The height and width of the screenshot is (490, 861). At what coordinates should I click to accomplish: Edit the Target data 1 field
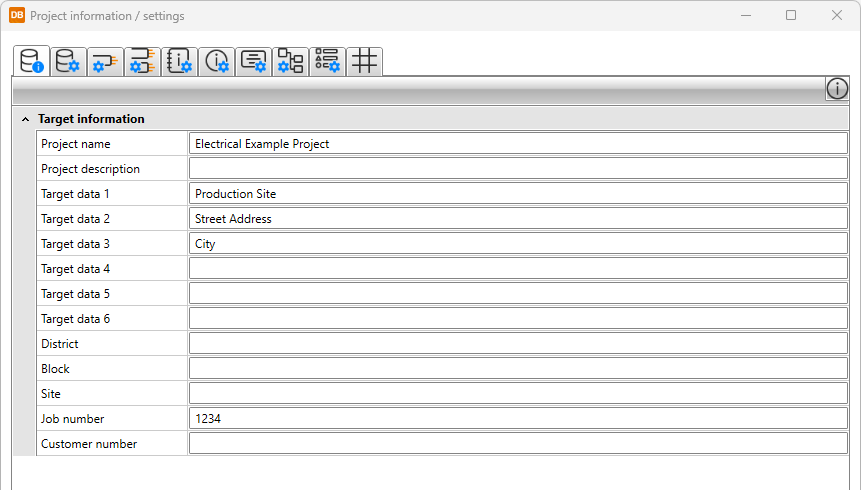click(x=517, y=194)
